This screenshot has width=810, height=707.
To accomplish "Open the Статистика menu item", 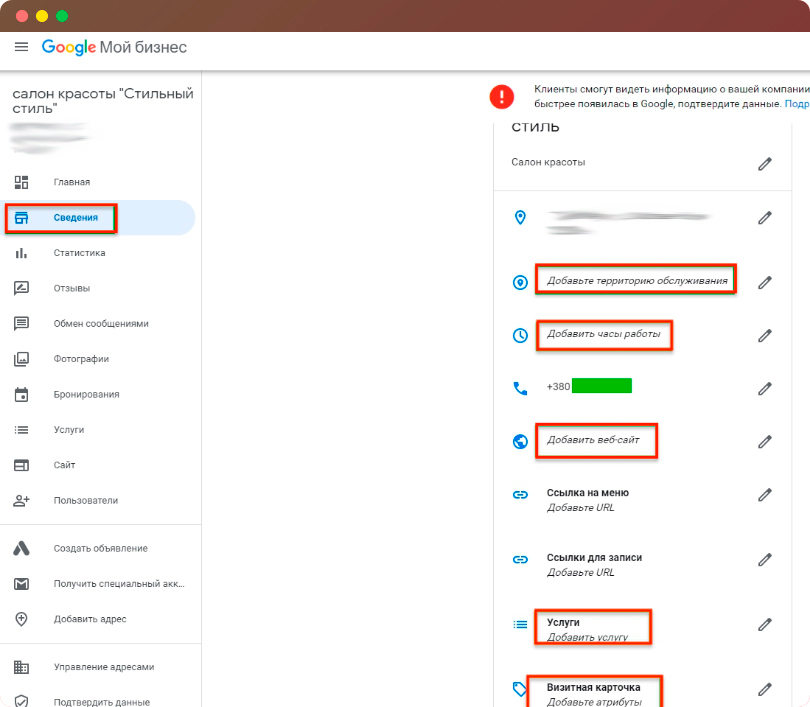I will pyautogui.click(x=80, y=253).
